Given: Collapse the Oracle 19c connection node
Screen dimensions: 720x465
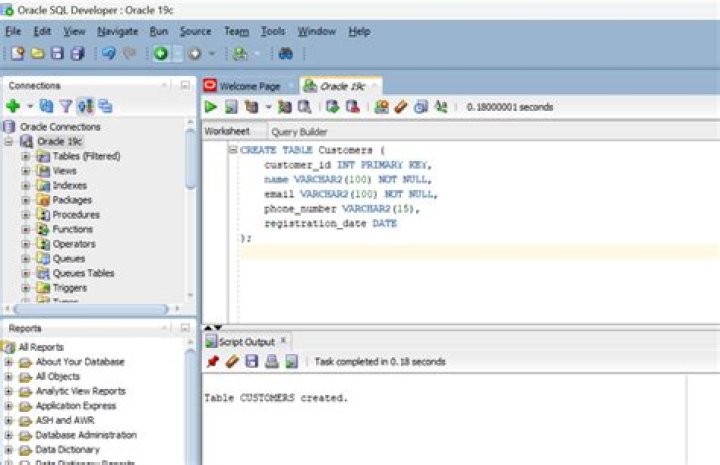Looking at the screenshot, I should click(x=9, y=142).
